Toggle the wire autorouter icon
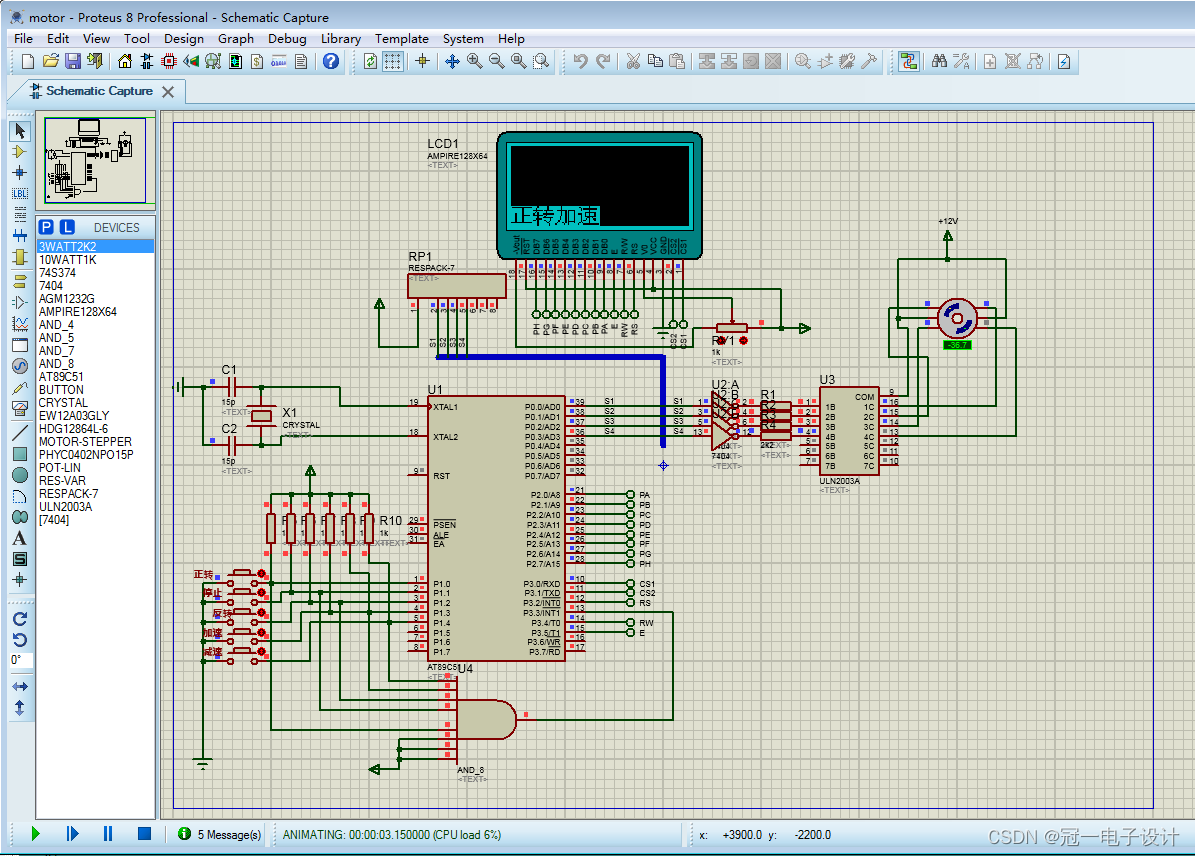Image resolution: width=1195 pixels, height=856 pixels. point(908,61)
